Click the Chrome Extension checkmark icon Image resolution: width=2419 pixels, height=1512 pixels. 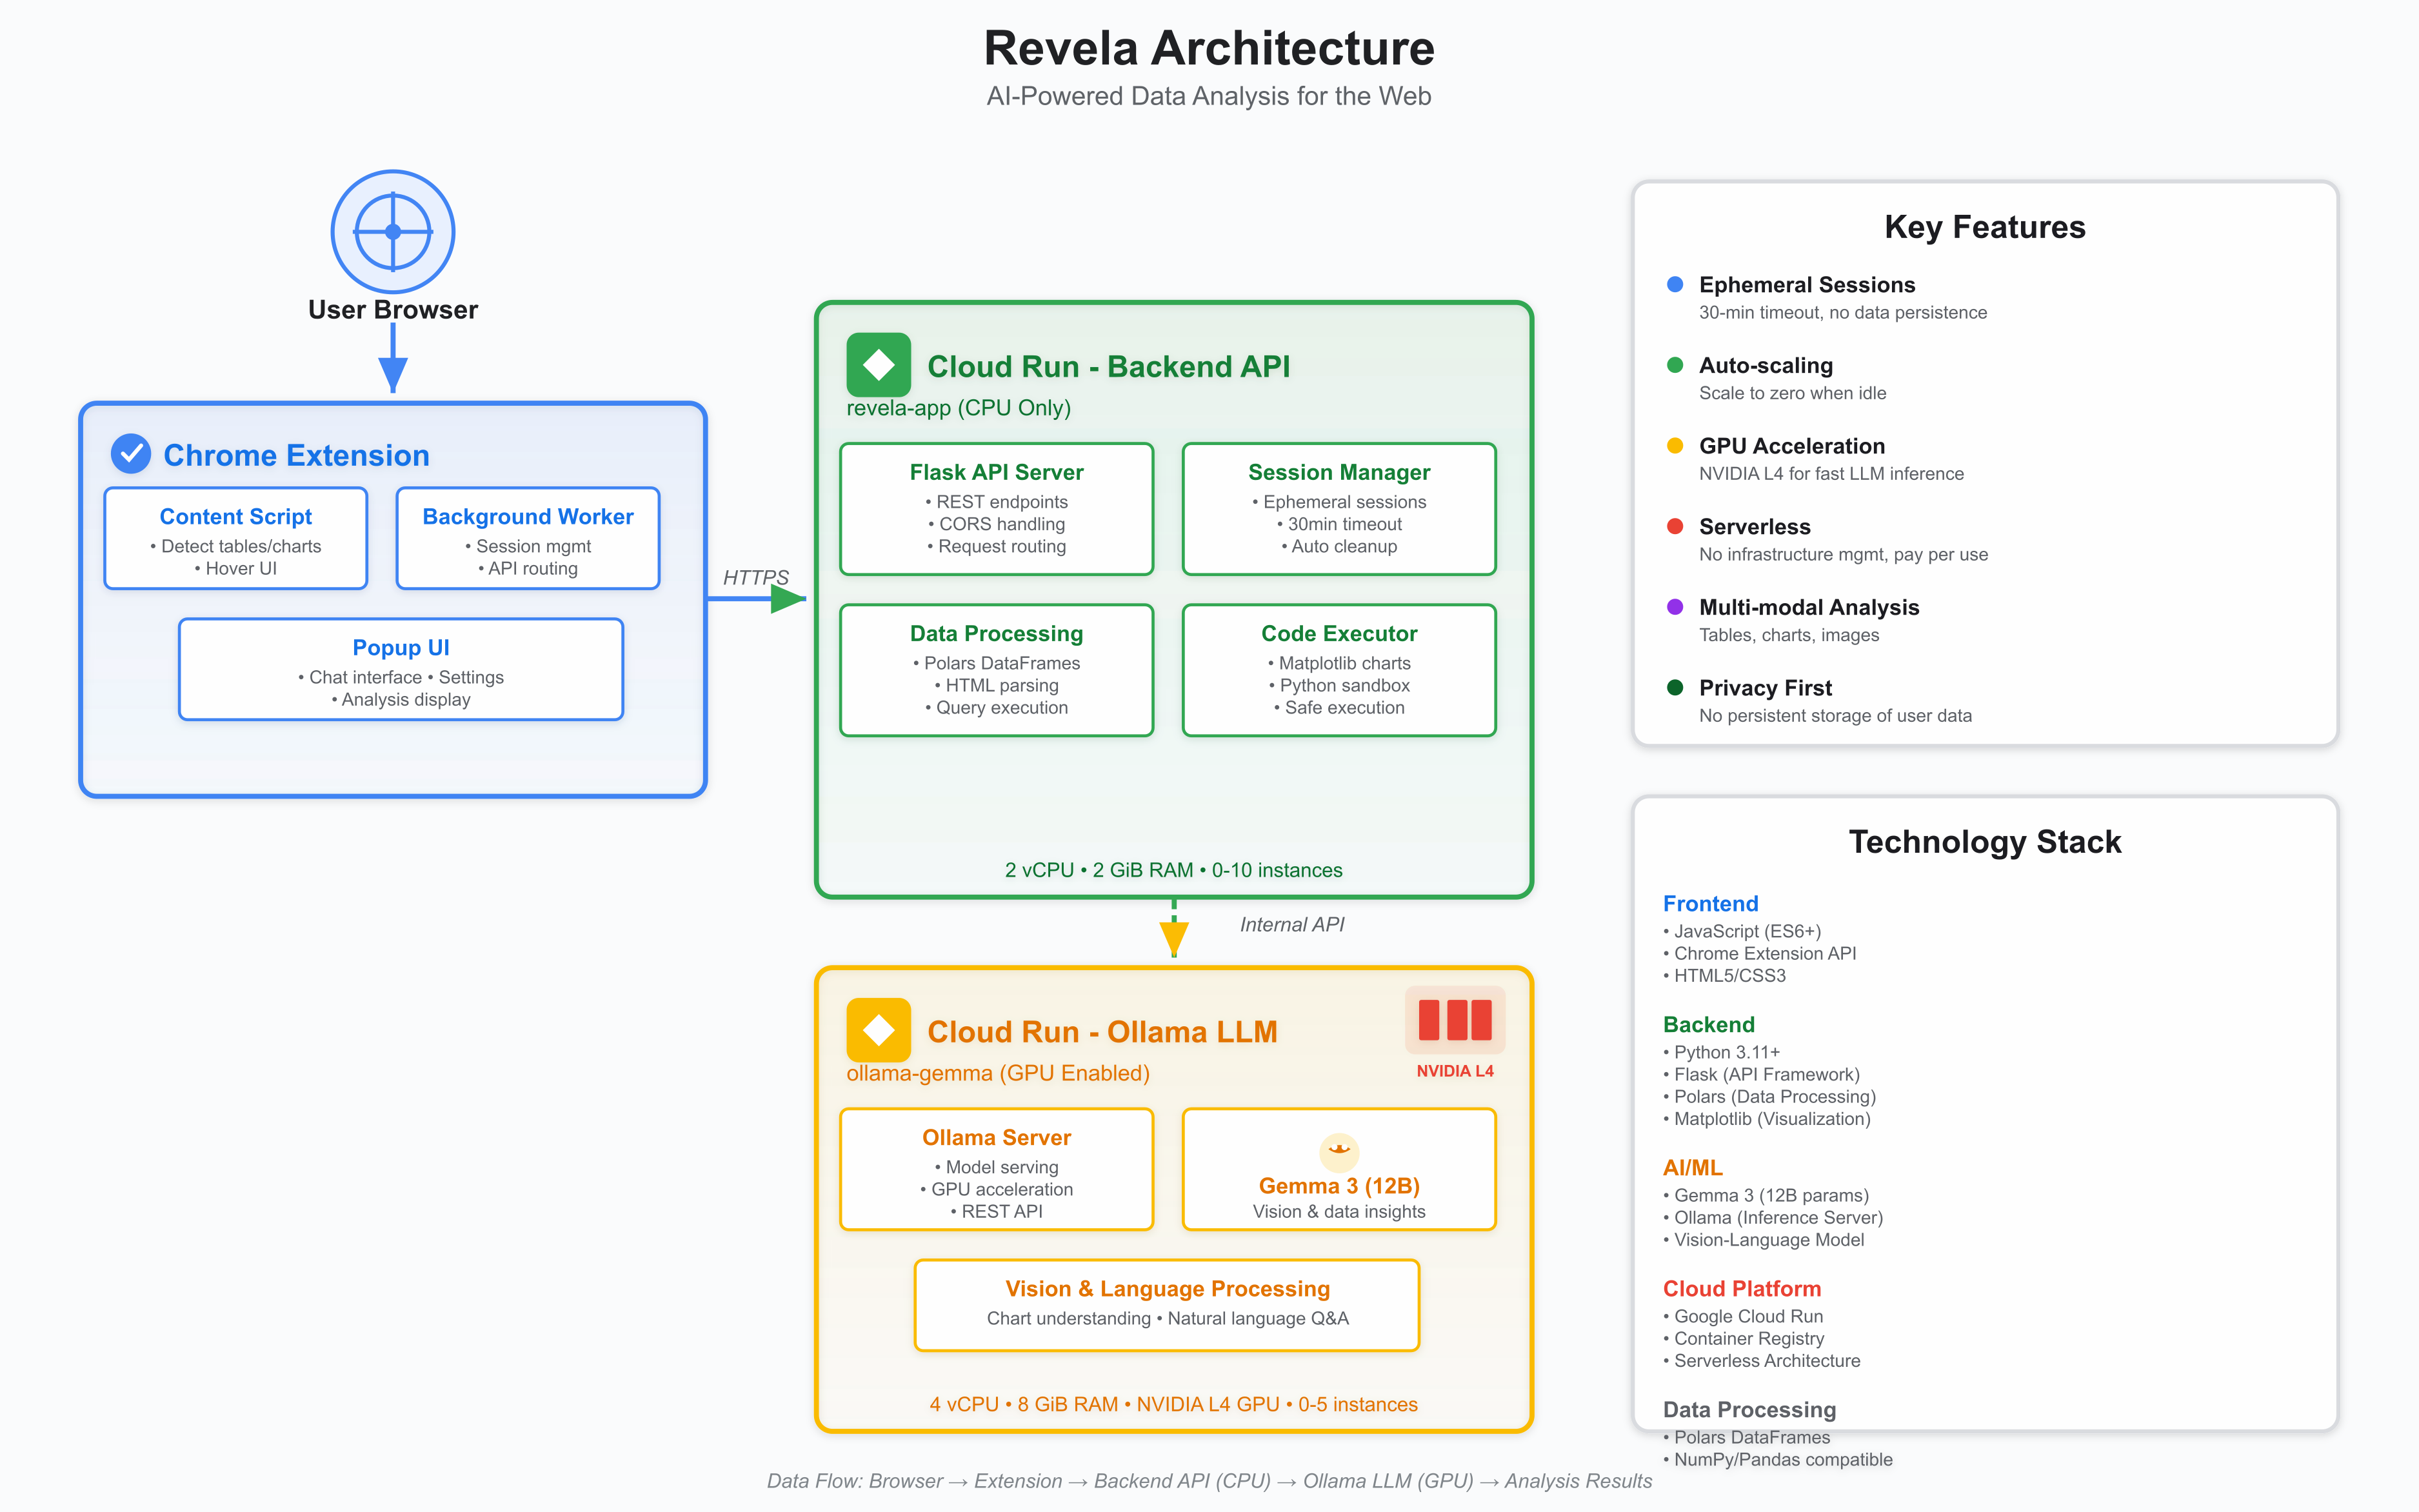(x=130, y=454)
